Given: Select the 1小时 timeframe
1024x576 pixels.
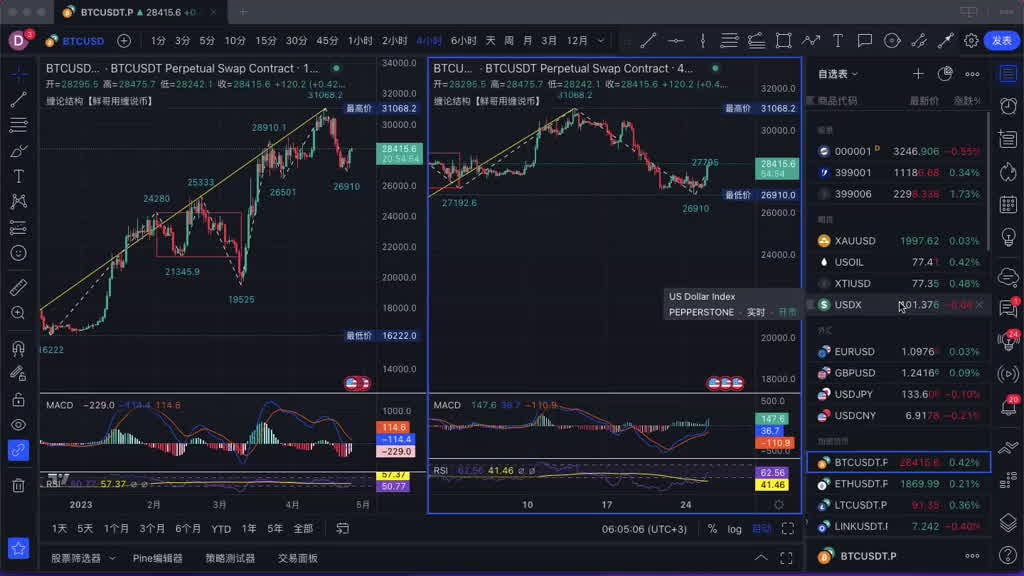Looking at the screenshot, I should click(x=360, y=41).
